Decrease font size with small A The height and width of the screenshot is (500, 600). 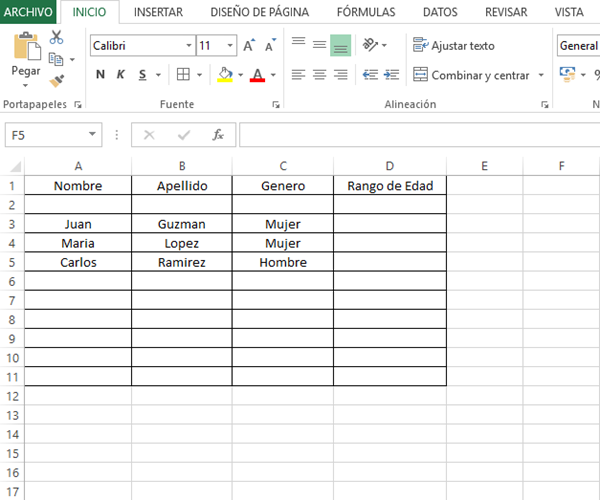(x=270, y=46)
